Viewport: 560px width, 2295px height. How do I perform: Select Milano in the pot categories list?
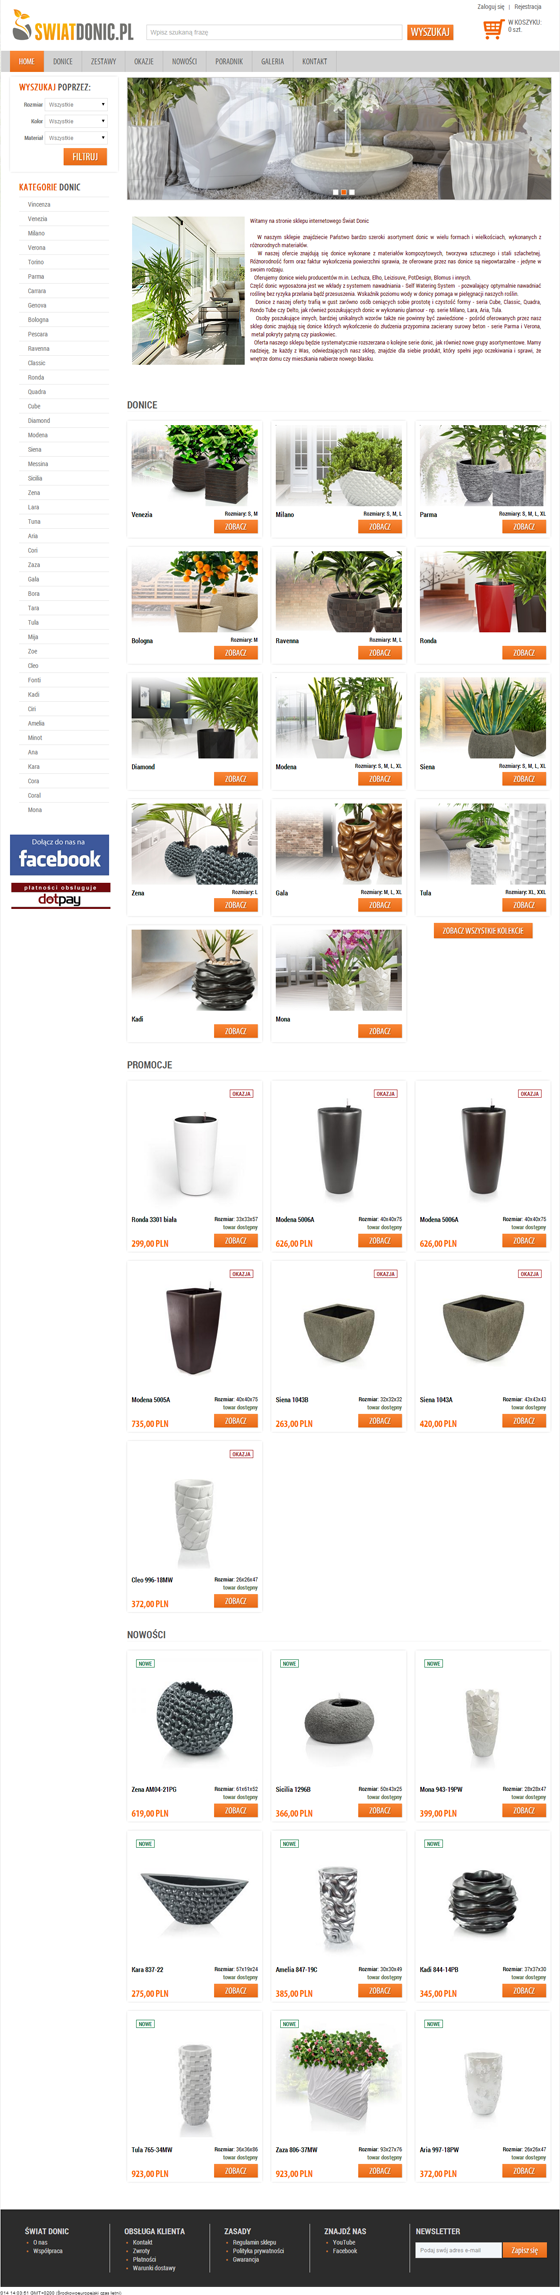click(x=36, y=233)
